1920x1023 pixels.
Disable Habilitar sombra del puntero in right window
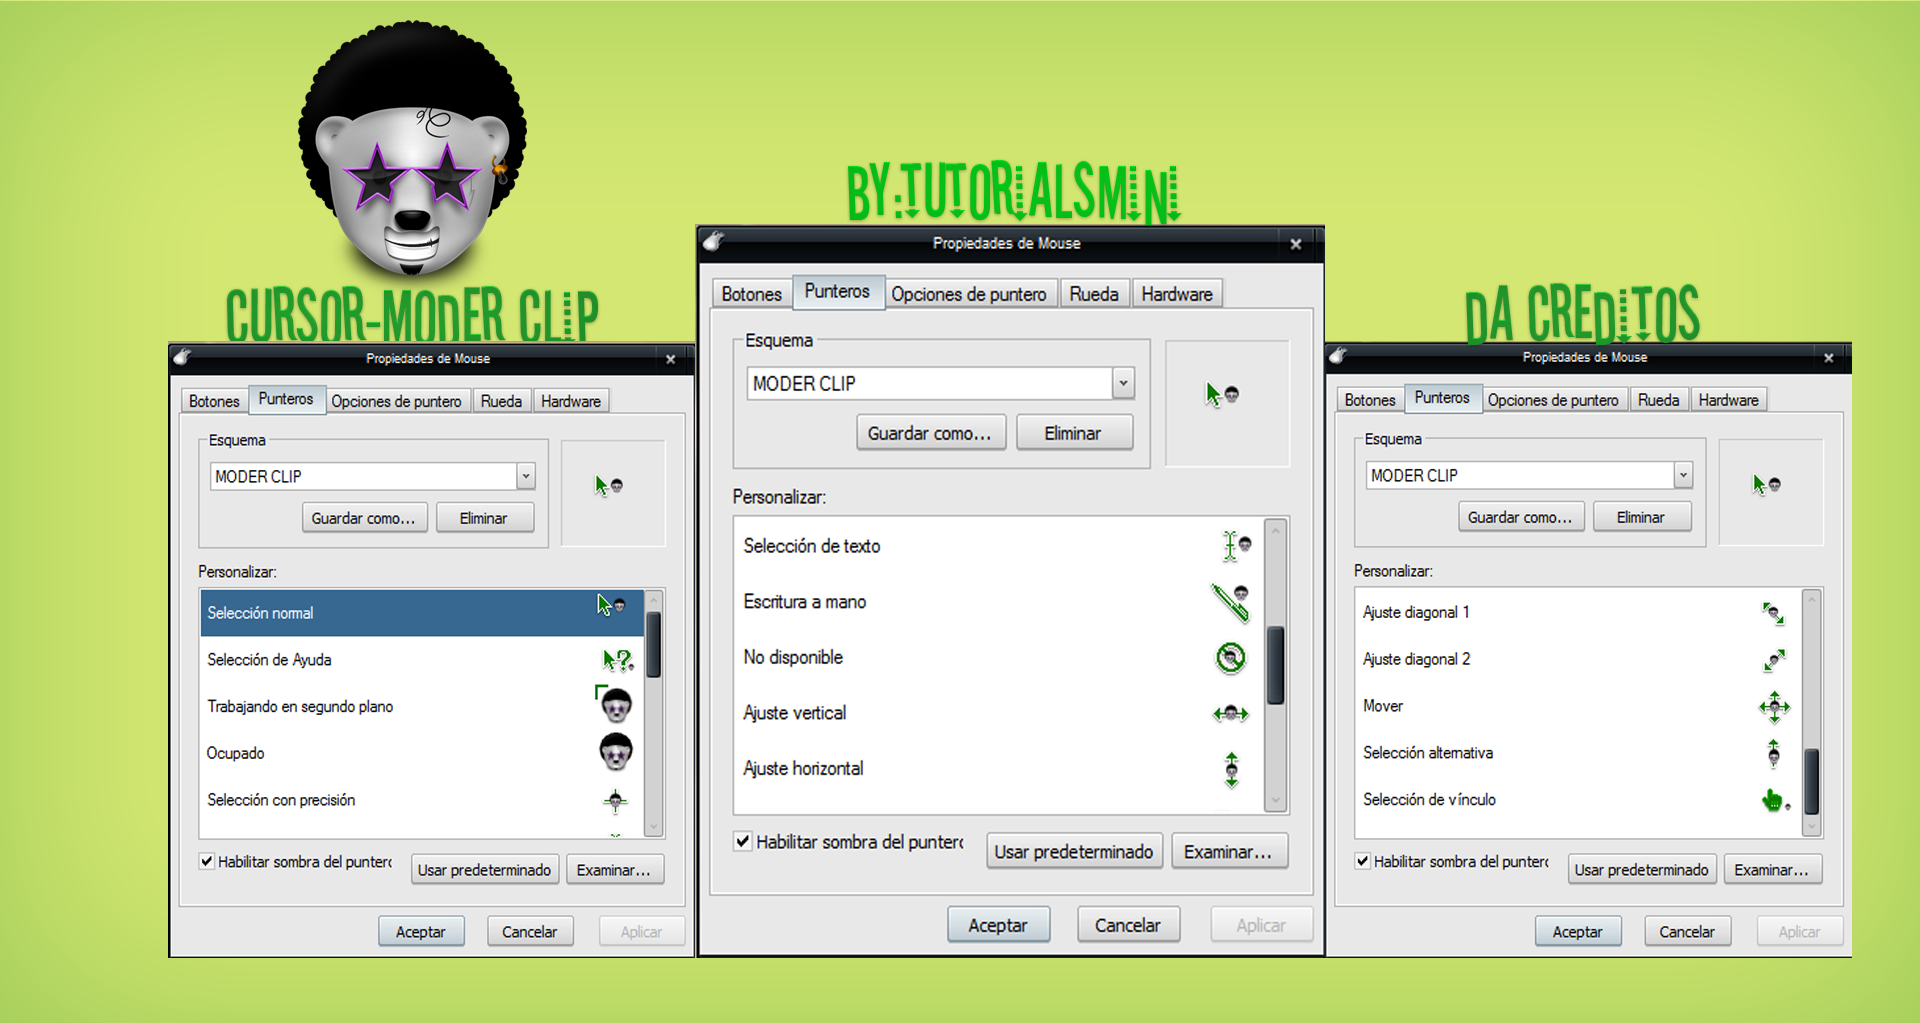point(1363,860)
